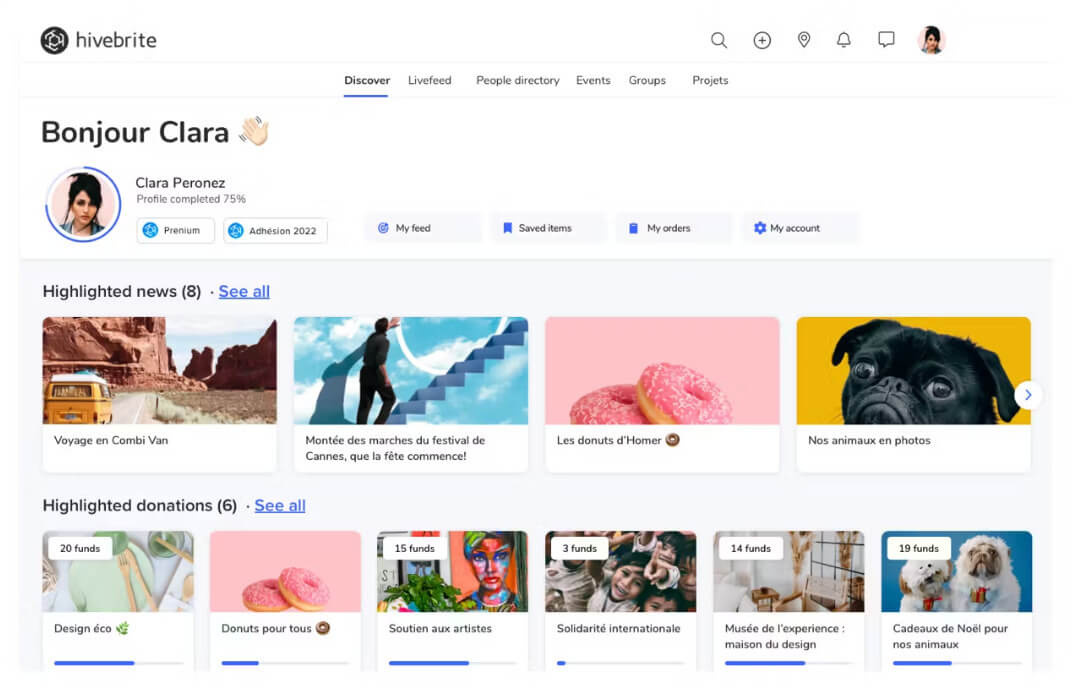Click the map location pin icon
This screenshot has width=1077, height=689.
click(x=803, y=40)
